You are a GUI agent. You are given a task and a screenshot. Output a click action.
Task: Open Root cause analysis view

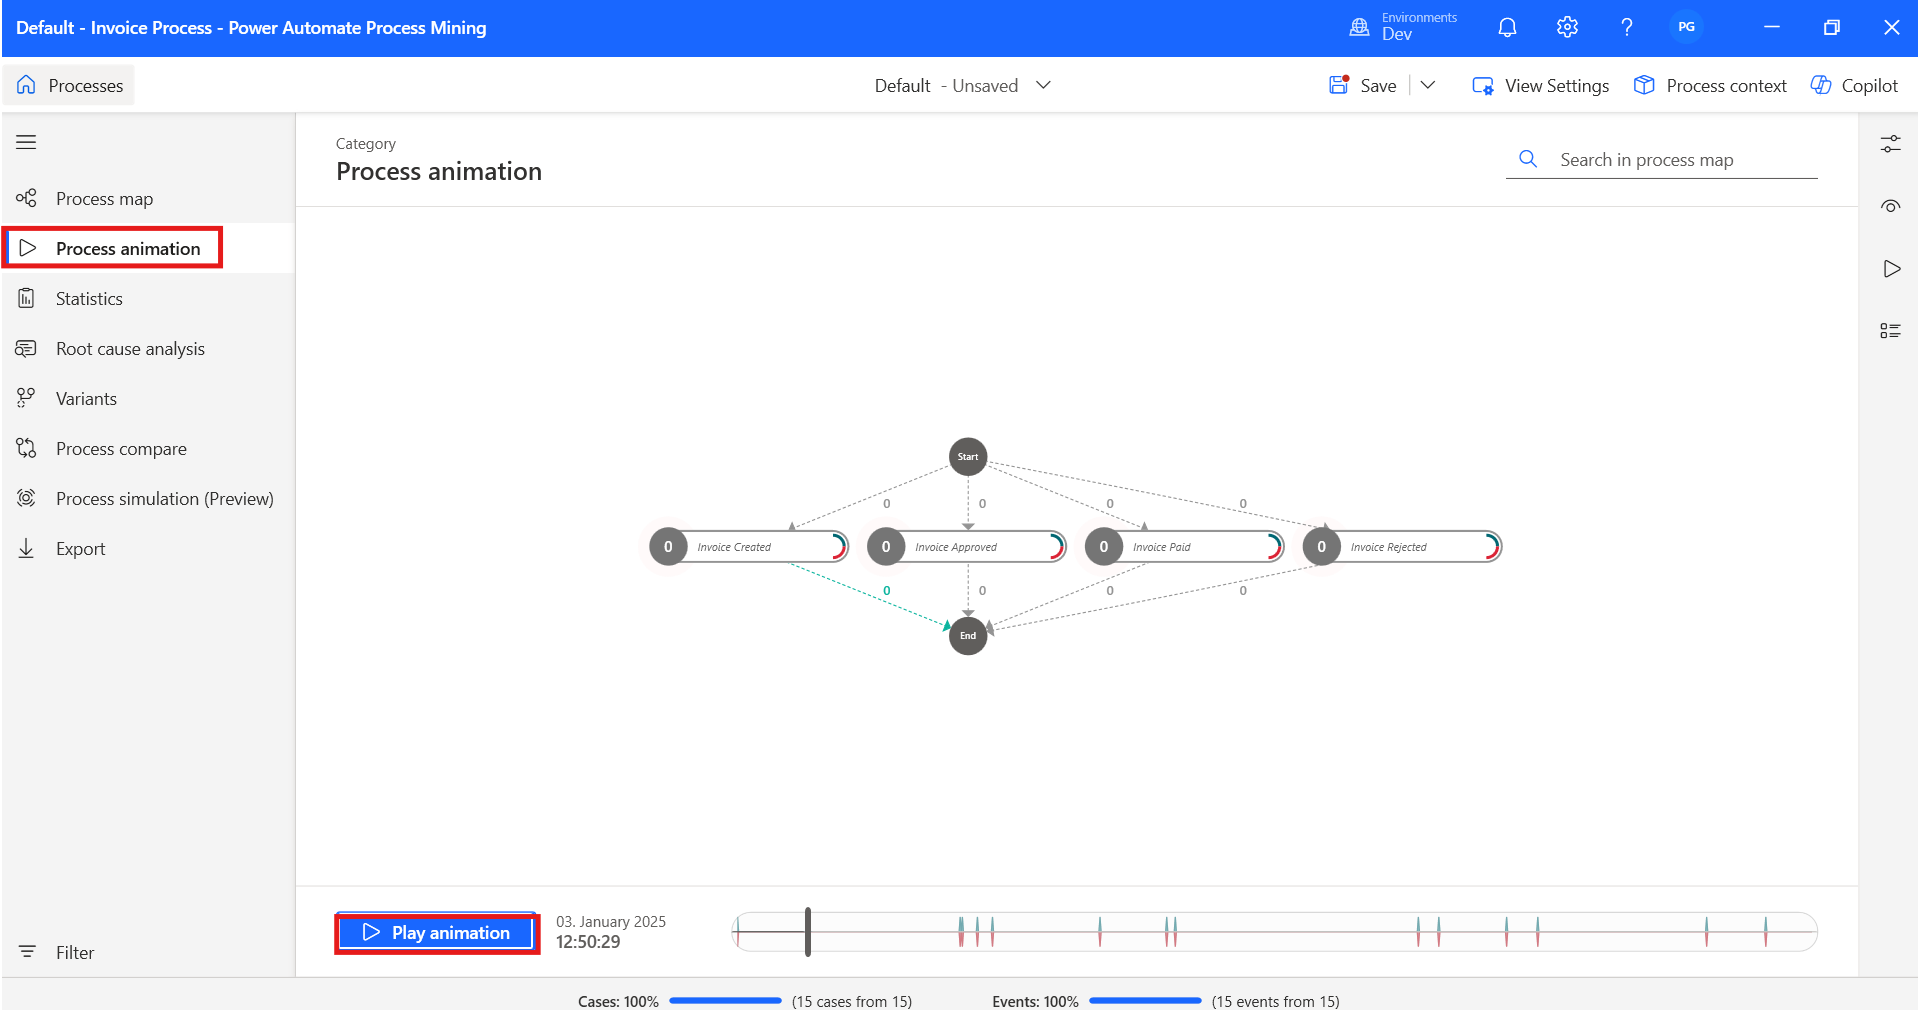(x=130, y=349)
